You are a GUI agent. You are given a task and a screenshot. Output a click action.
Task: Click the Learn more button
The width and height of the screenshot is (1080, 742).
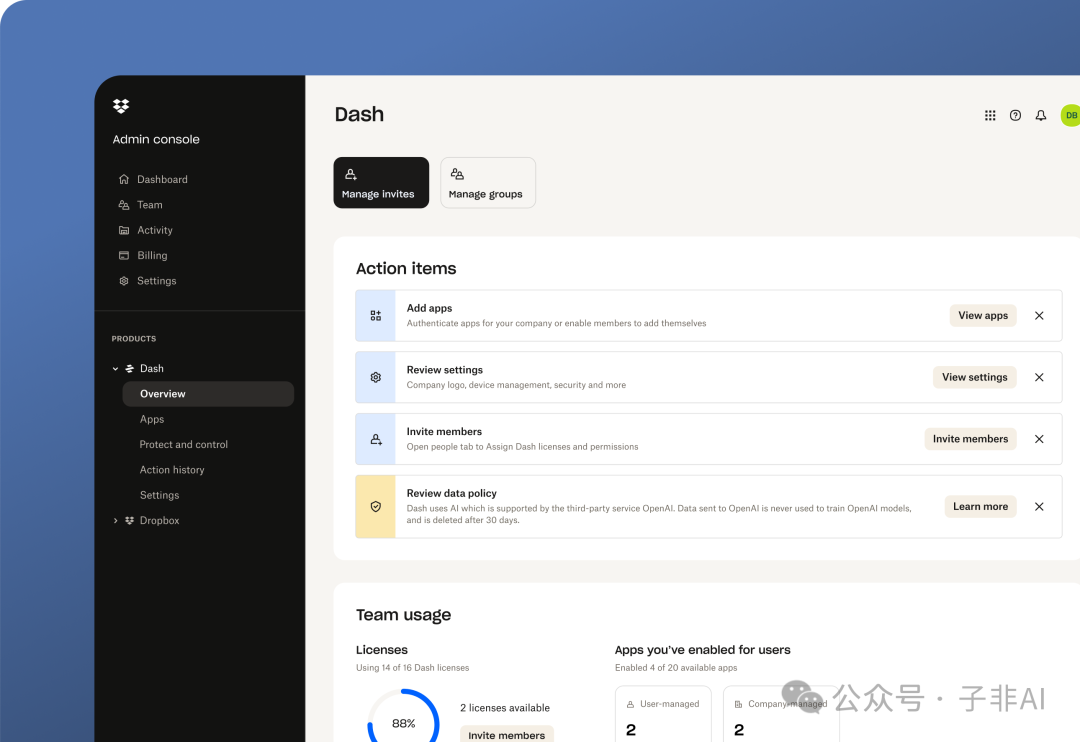click(x=980, y=506)
